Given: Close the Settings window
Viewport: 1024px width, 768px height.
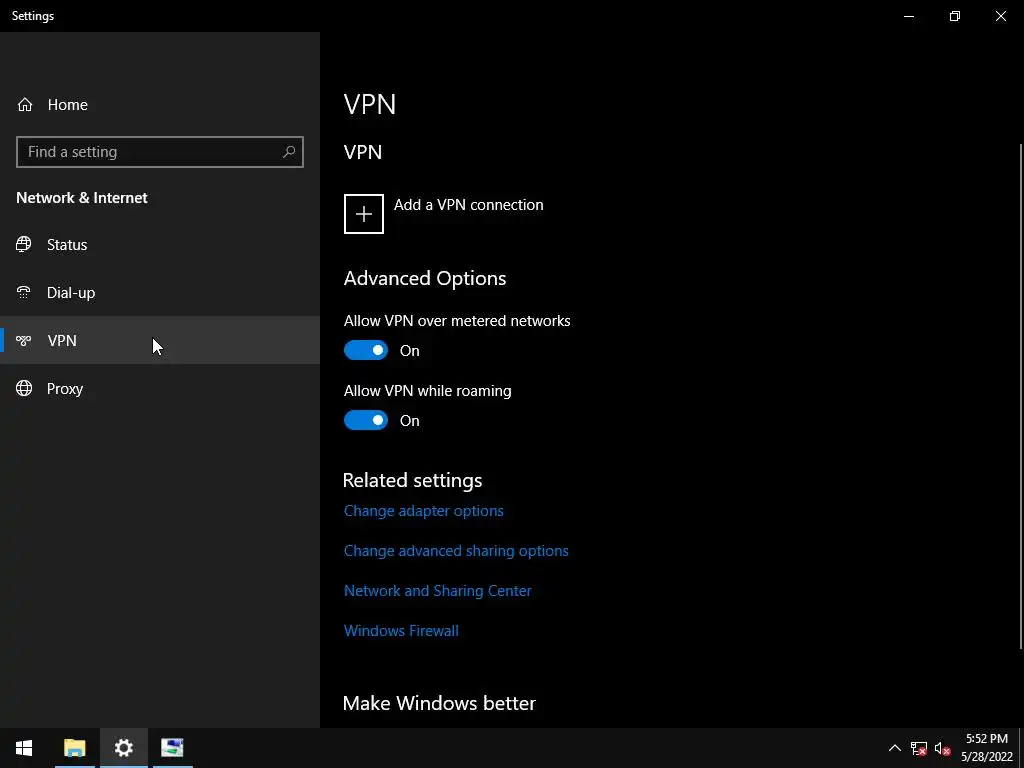Looking at the screenshot, I should [1000, 16].
